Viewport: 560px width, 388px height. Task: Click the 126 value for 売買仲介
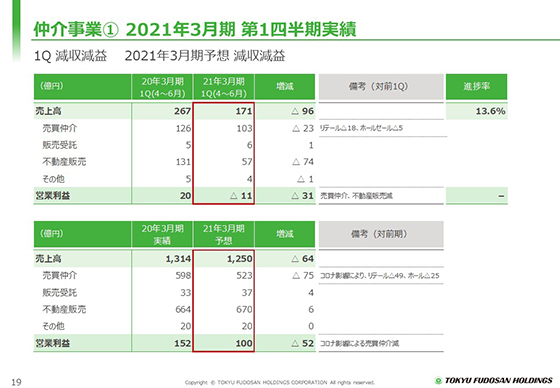pyautogui.click(x=183, y=128)
